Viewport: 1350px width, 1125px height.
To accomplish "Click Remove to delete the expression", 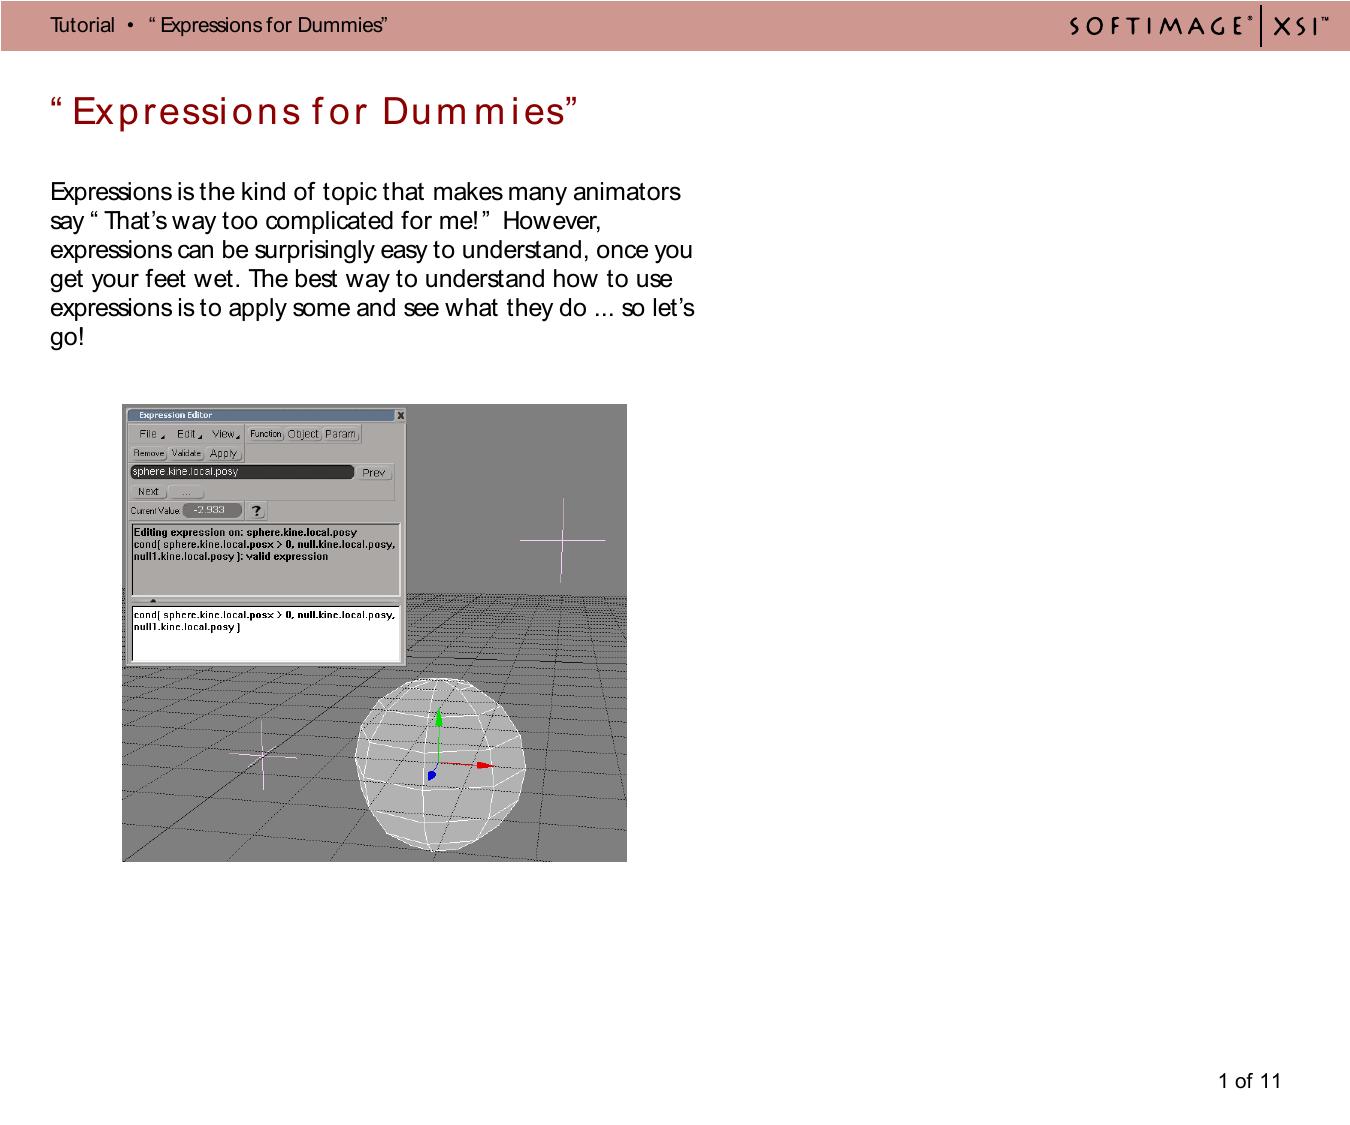I will 149,453.
